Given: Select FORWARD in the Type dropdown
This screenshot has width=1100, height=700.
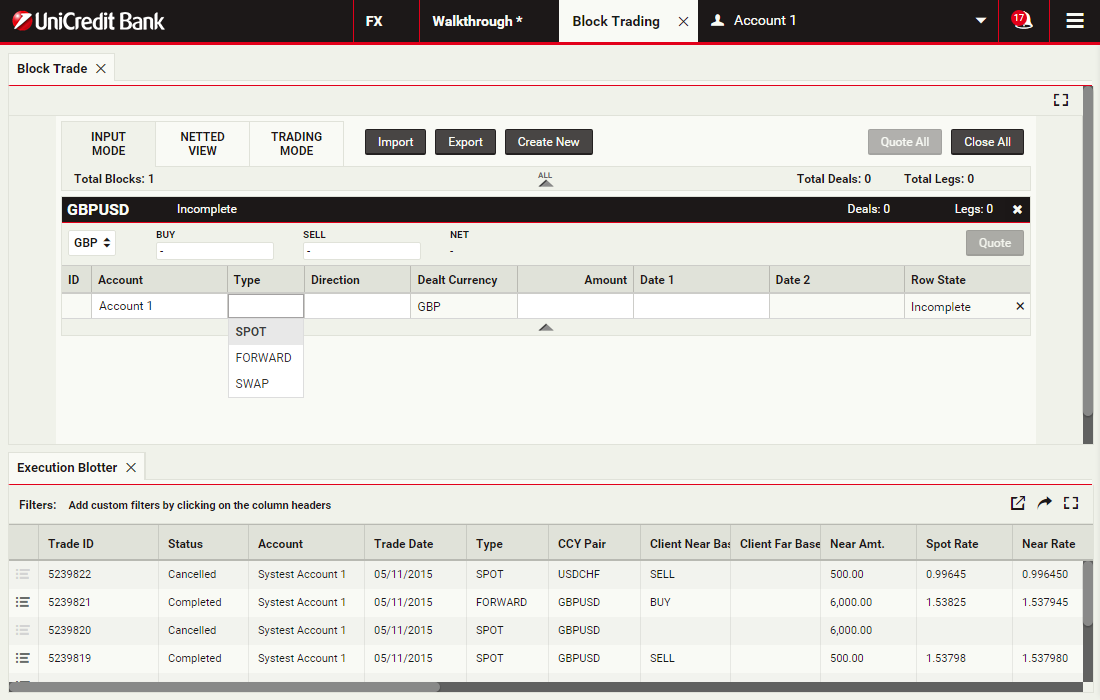Looking at the screenshot, I should tap(264, 358).
